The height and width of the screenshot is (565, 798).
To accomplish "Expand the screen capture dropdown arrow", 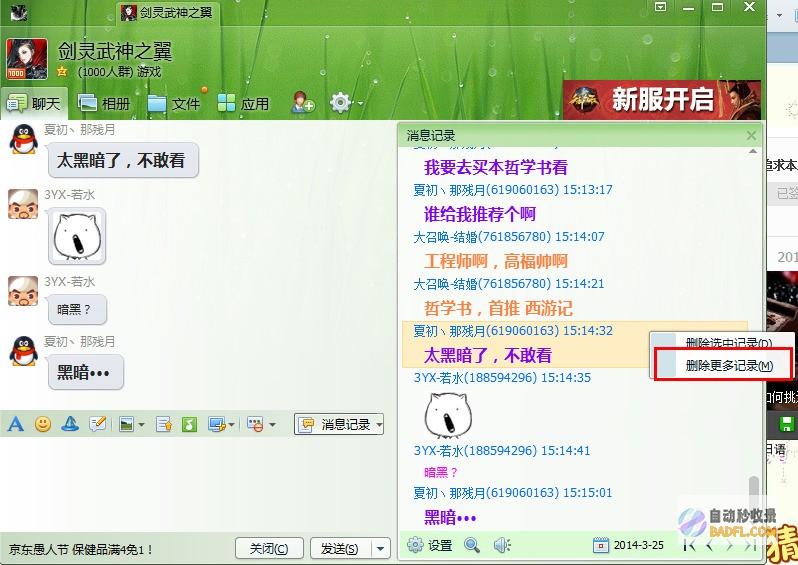I will (x=232, y=425).
